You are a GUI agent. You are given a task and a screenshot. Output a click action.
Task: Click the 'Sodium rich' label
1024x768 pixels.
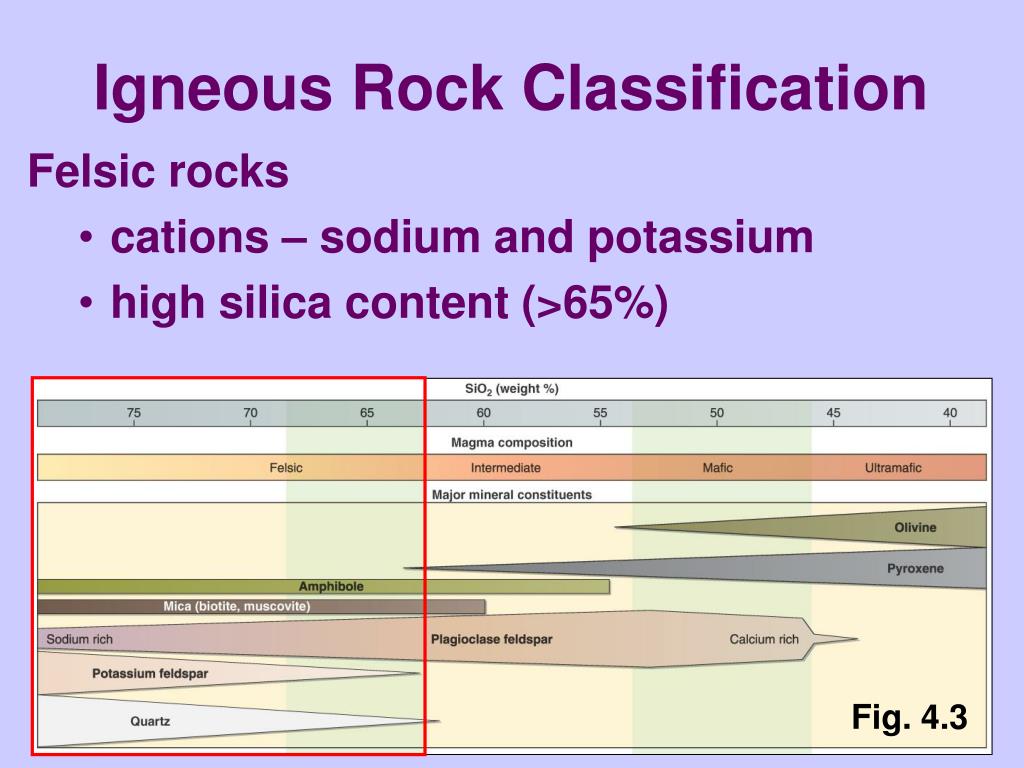[x=79, y=639]
